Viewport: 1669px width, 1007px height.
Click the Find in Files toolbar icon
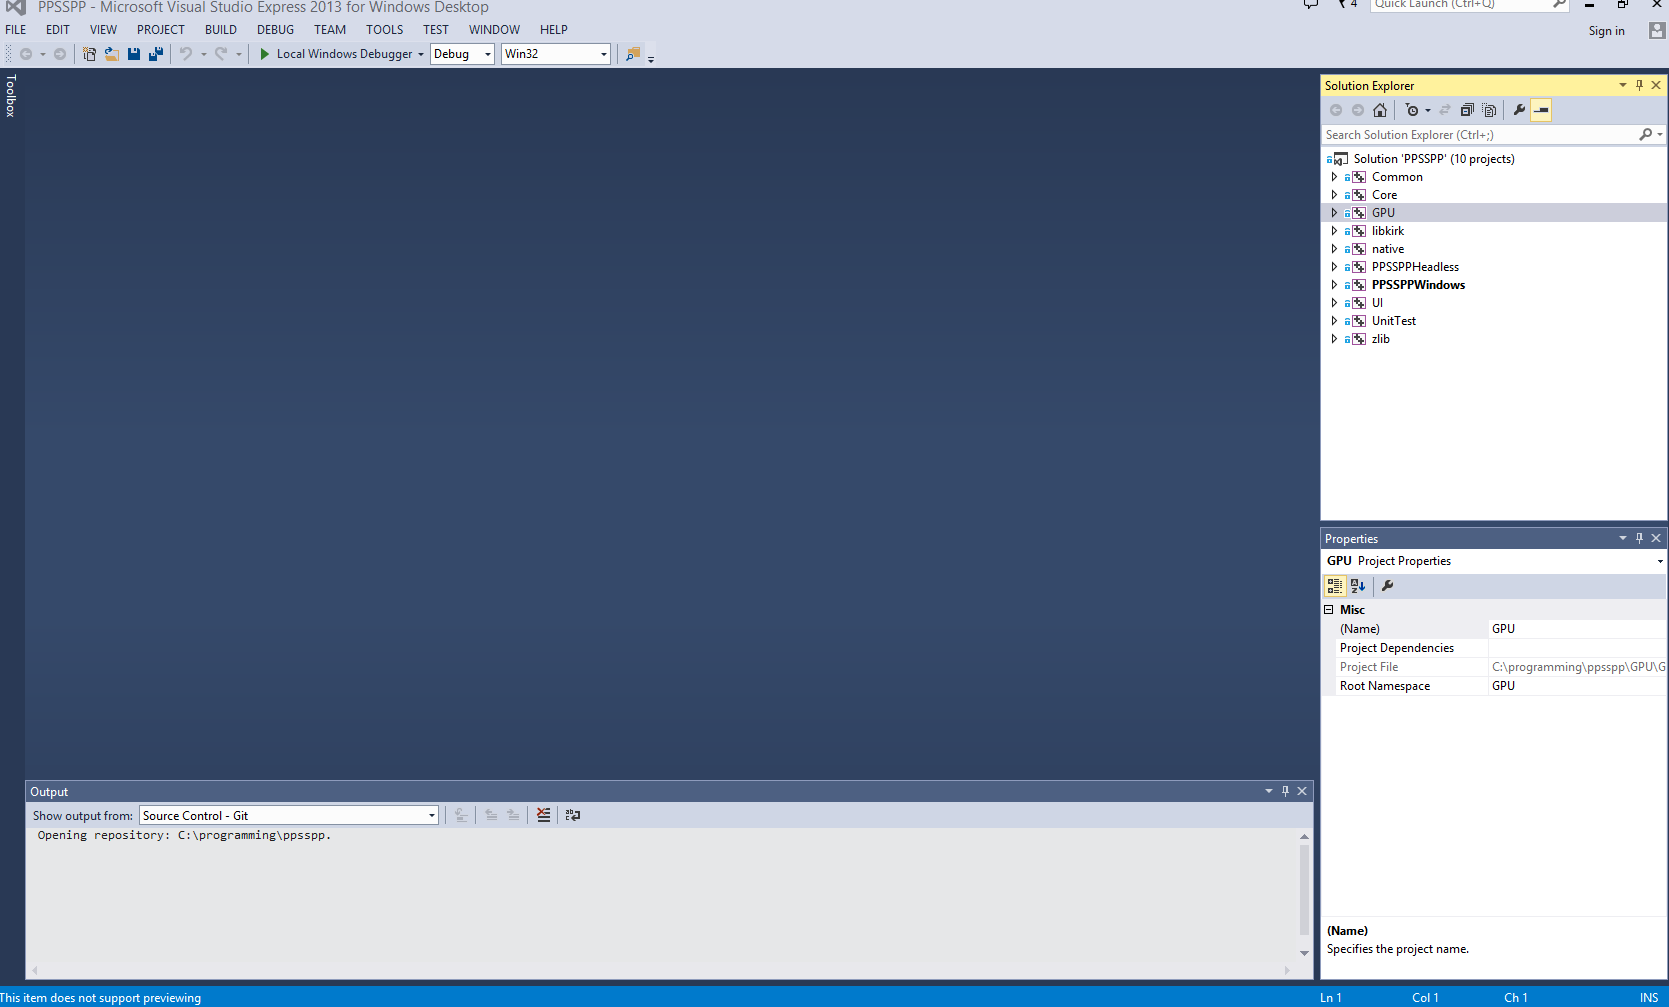pos(632,54)
